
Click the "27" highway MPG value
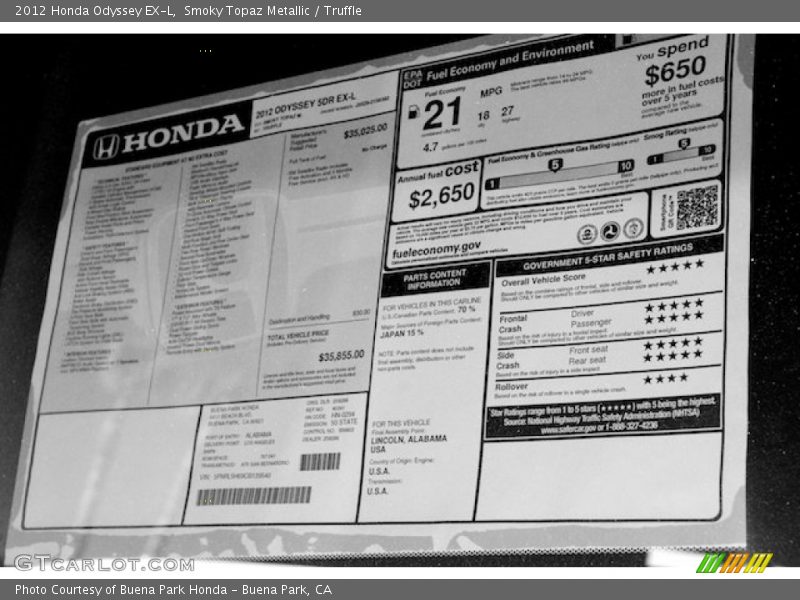507,111
